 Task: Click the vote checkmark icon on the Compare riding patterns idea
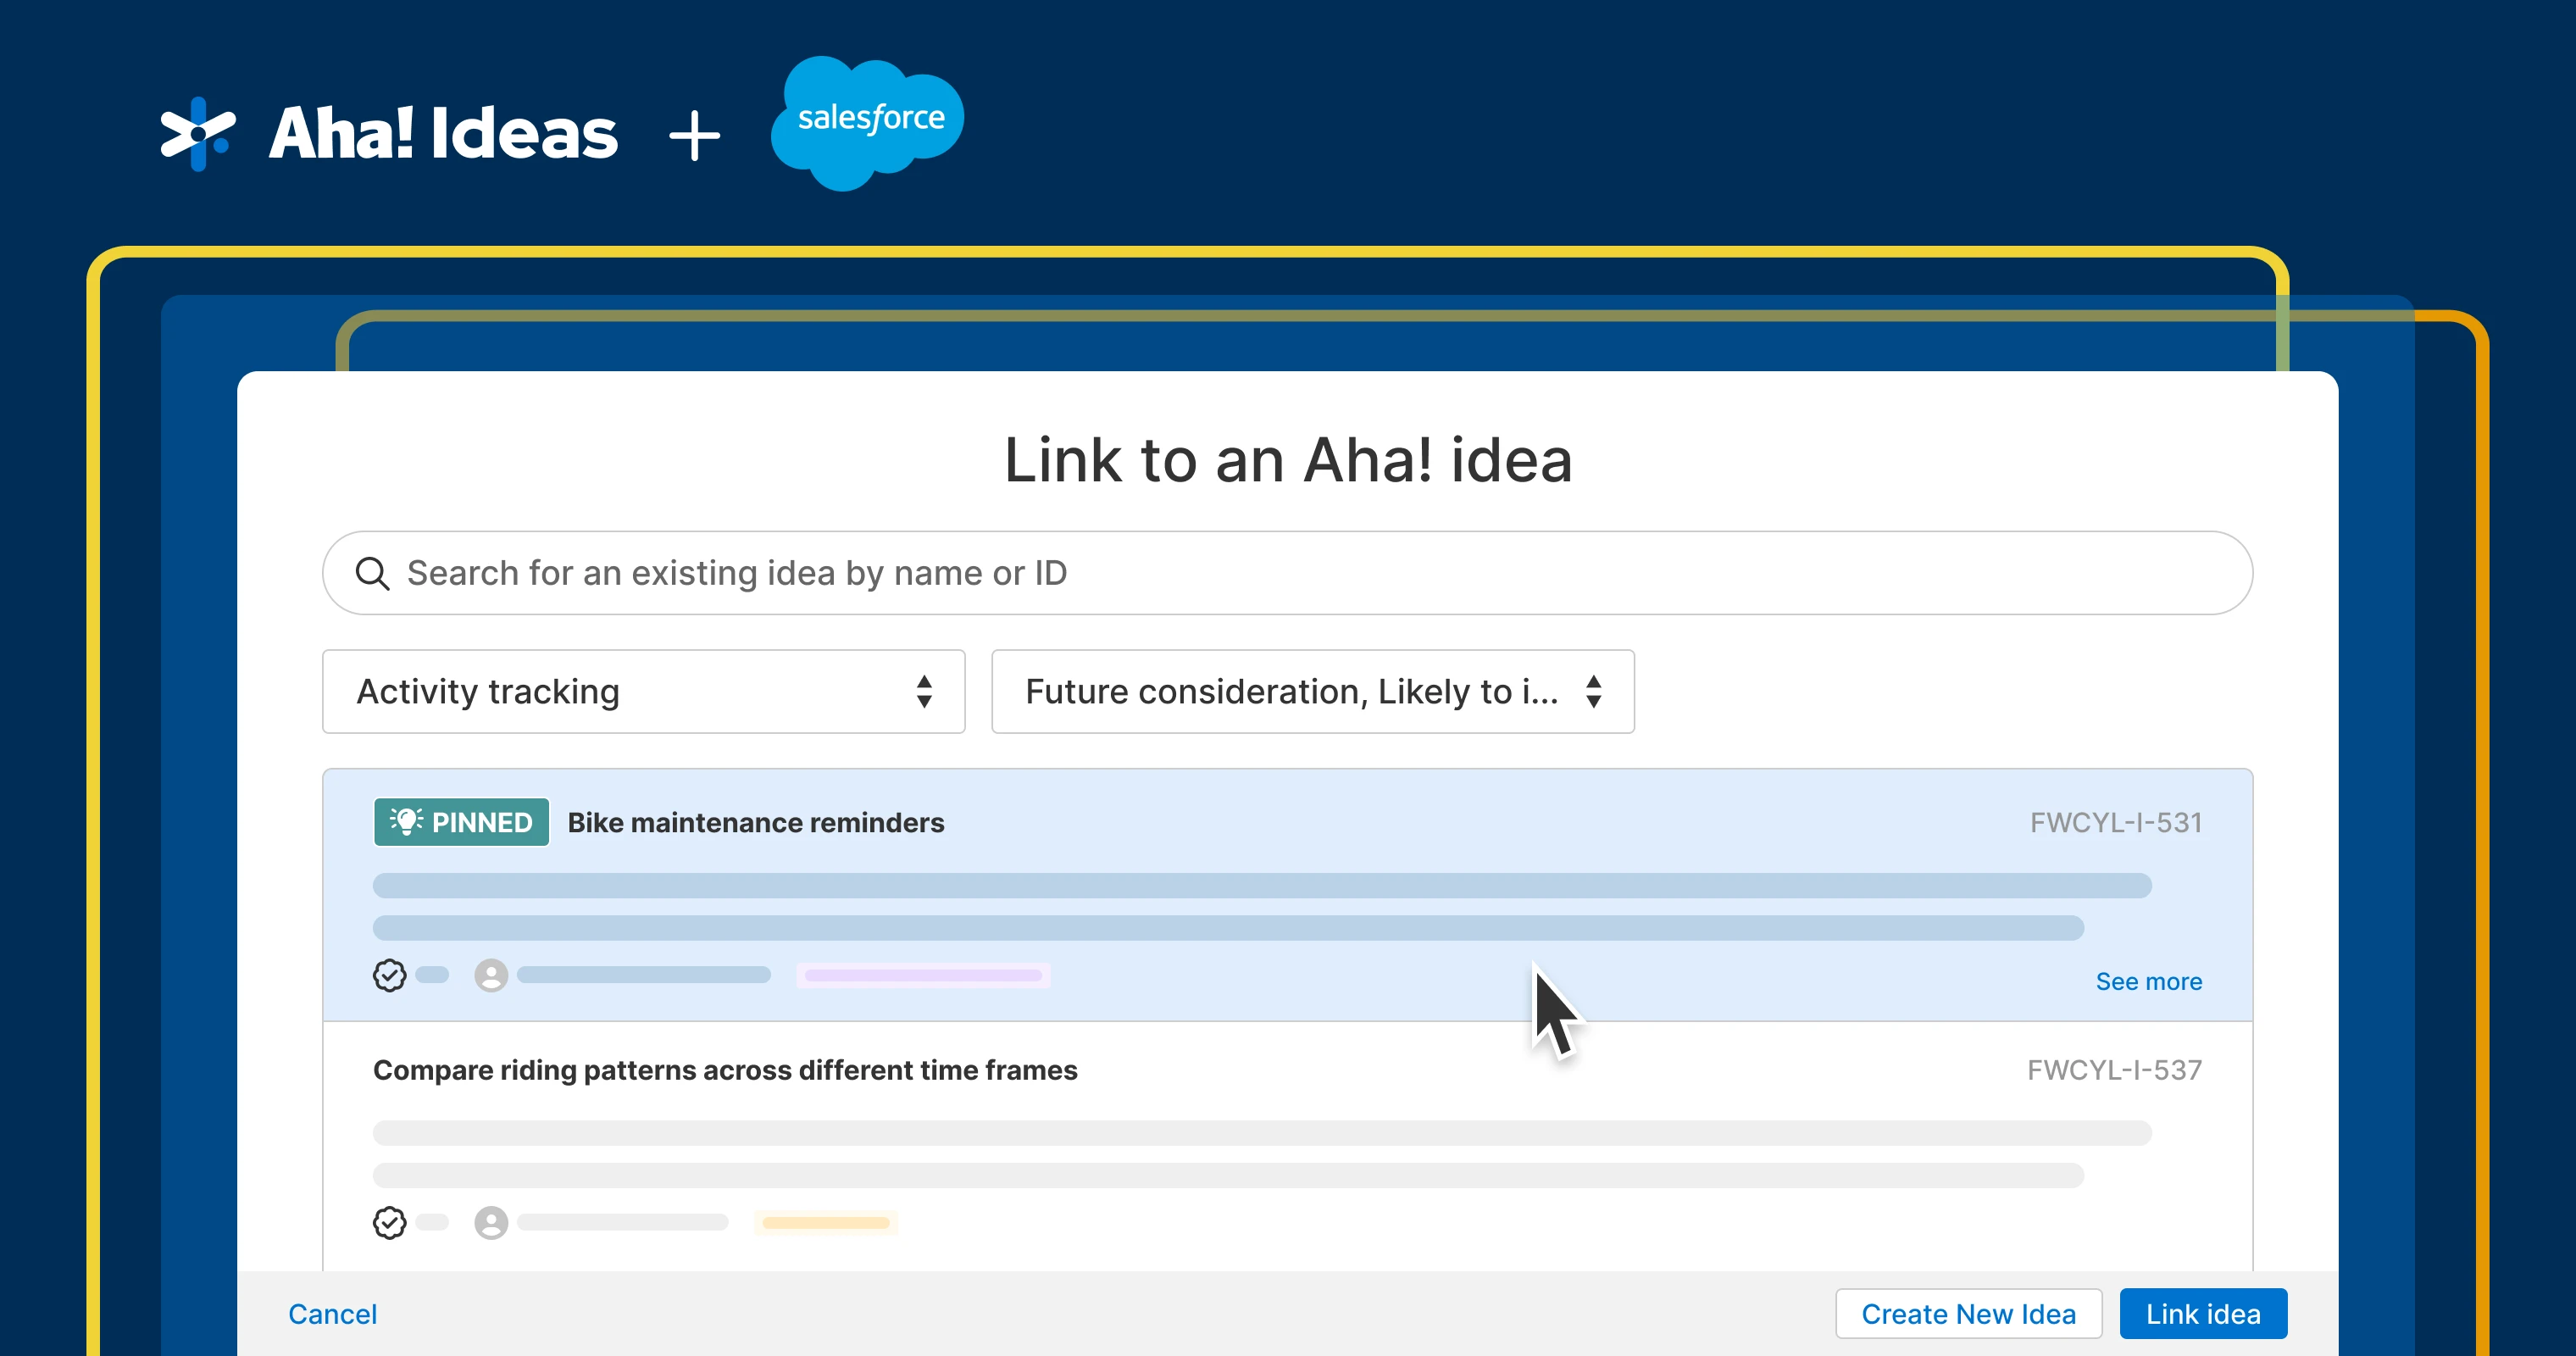389,1222
